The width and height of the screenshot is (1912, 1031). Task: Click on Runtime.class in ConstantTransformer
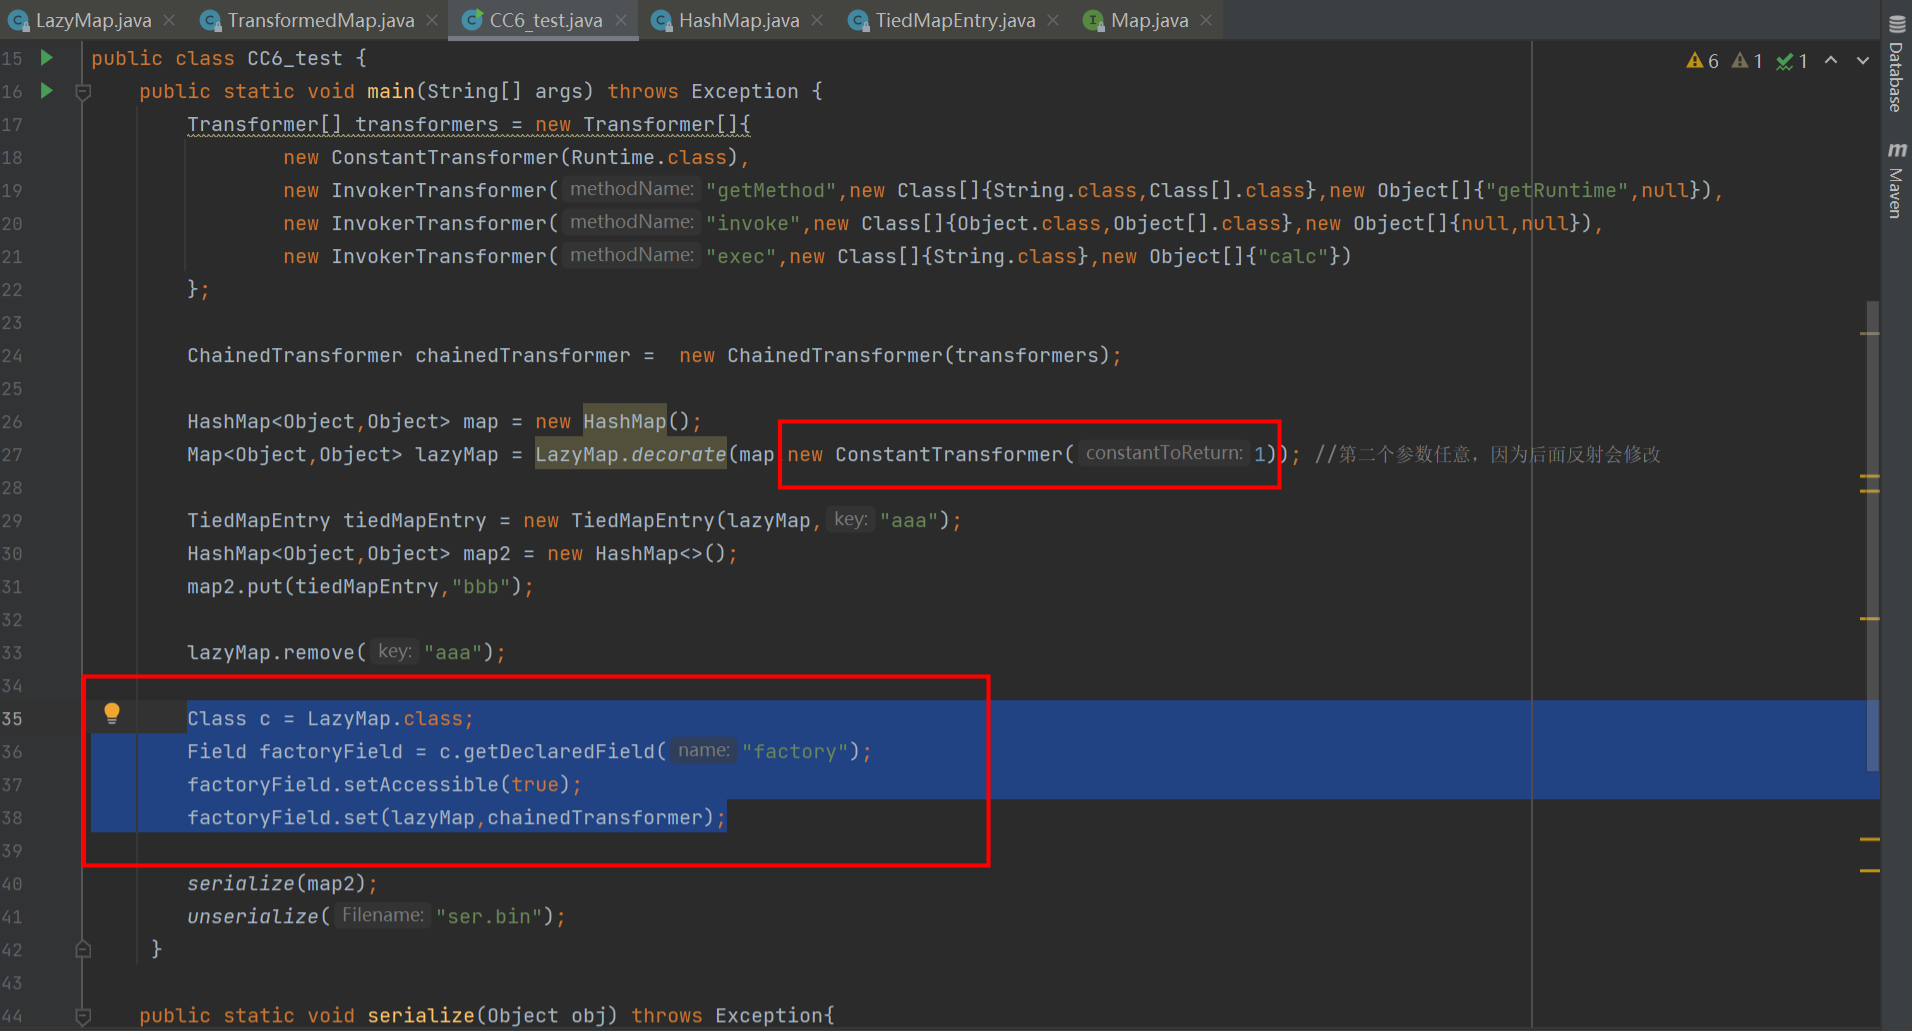(649, 157)
